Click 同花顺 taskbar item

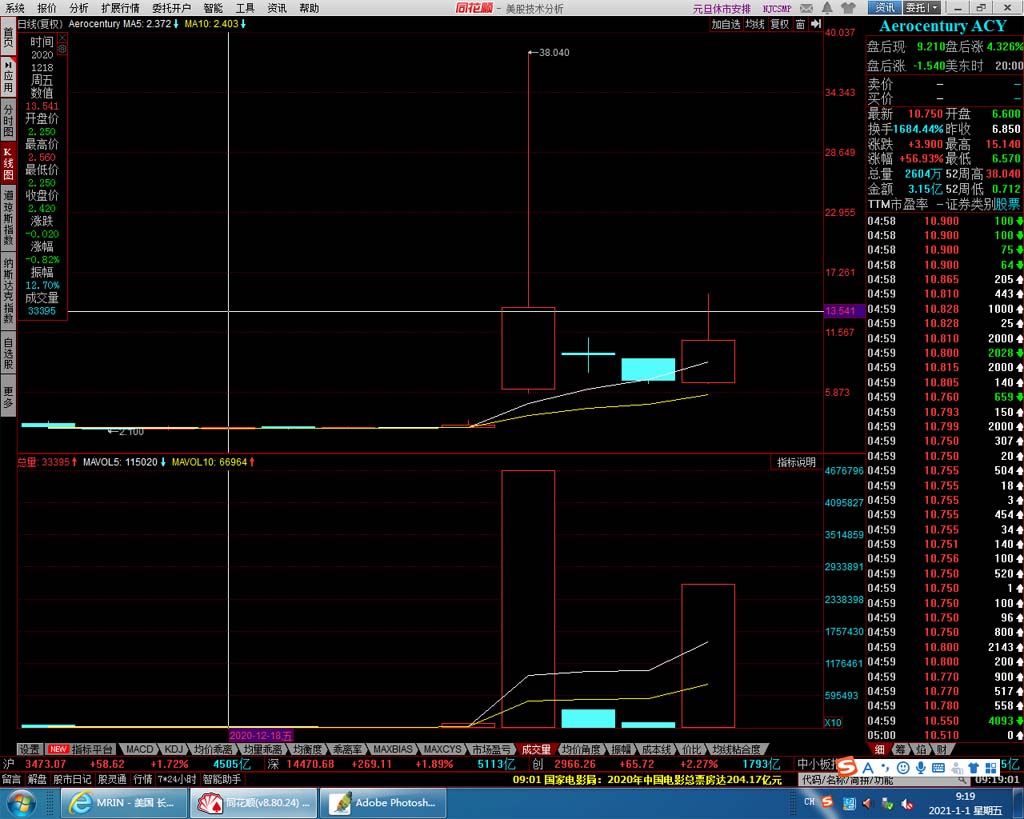click(254, 803)
